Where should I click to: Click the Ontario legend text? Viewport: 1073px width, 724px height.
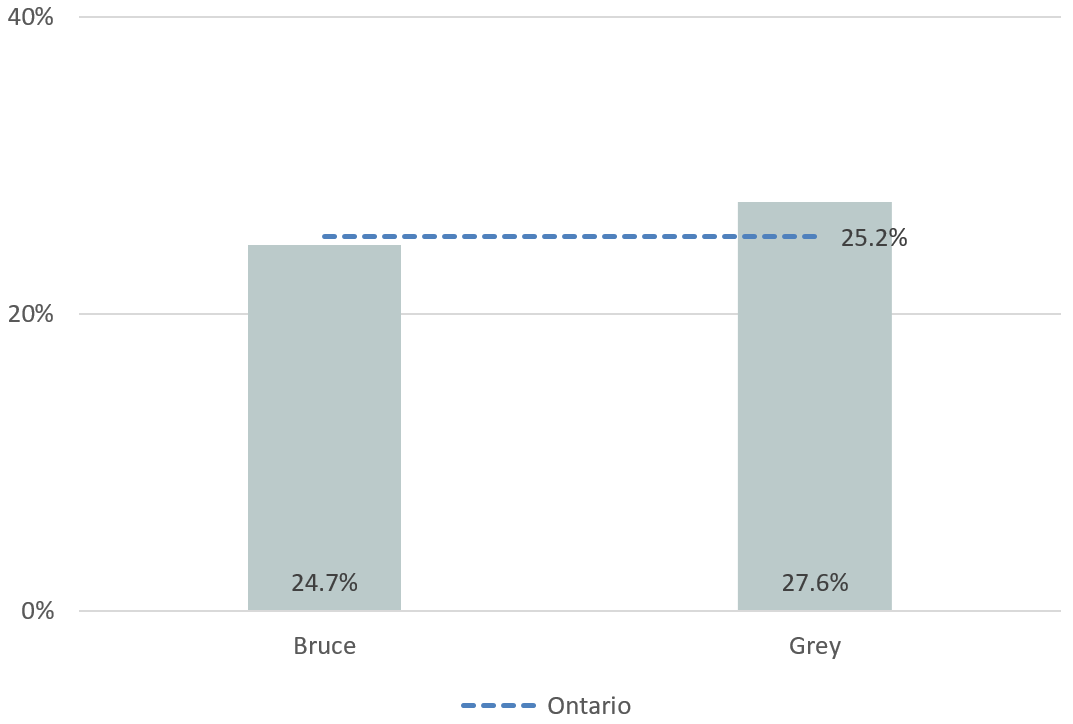pos(588,706)
